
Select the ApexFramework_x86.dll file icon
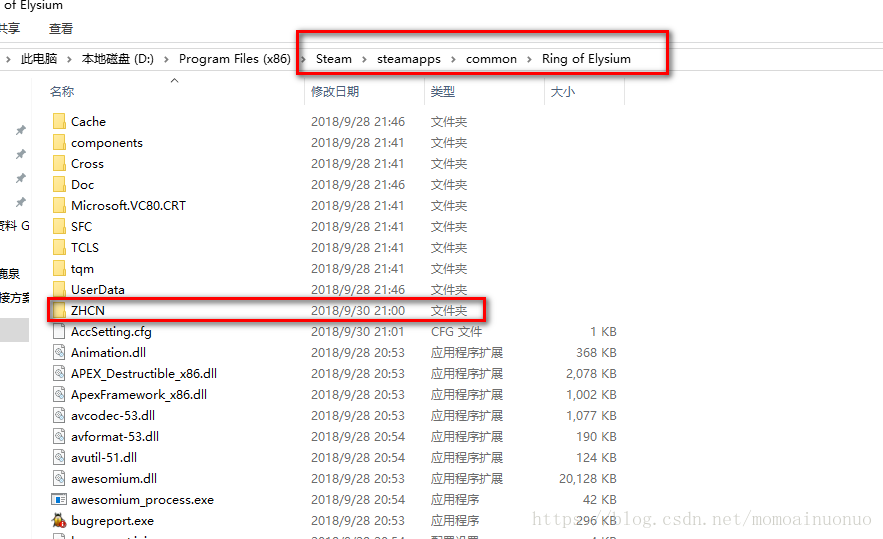[59, 394]
